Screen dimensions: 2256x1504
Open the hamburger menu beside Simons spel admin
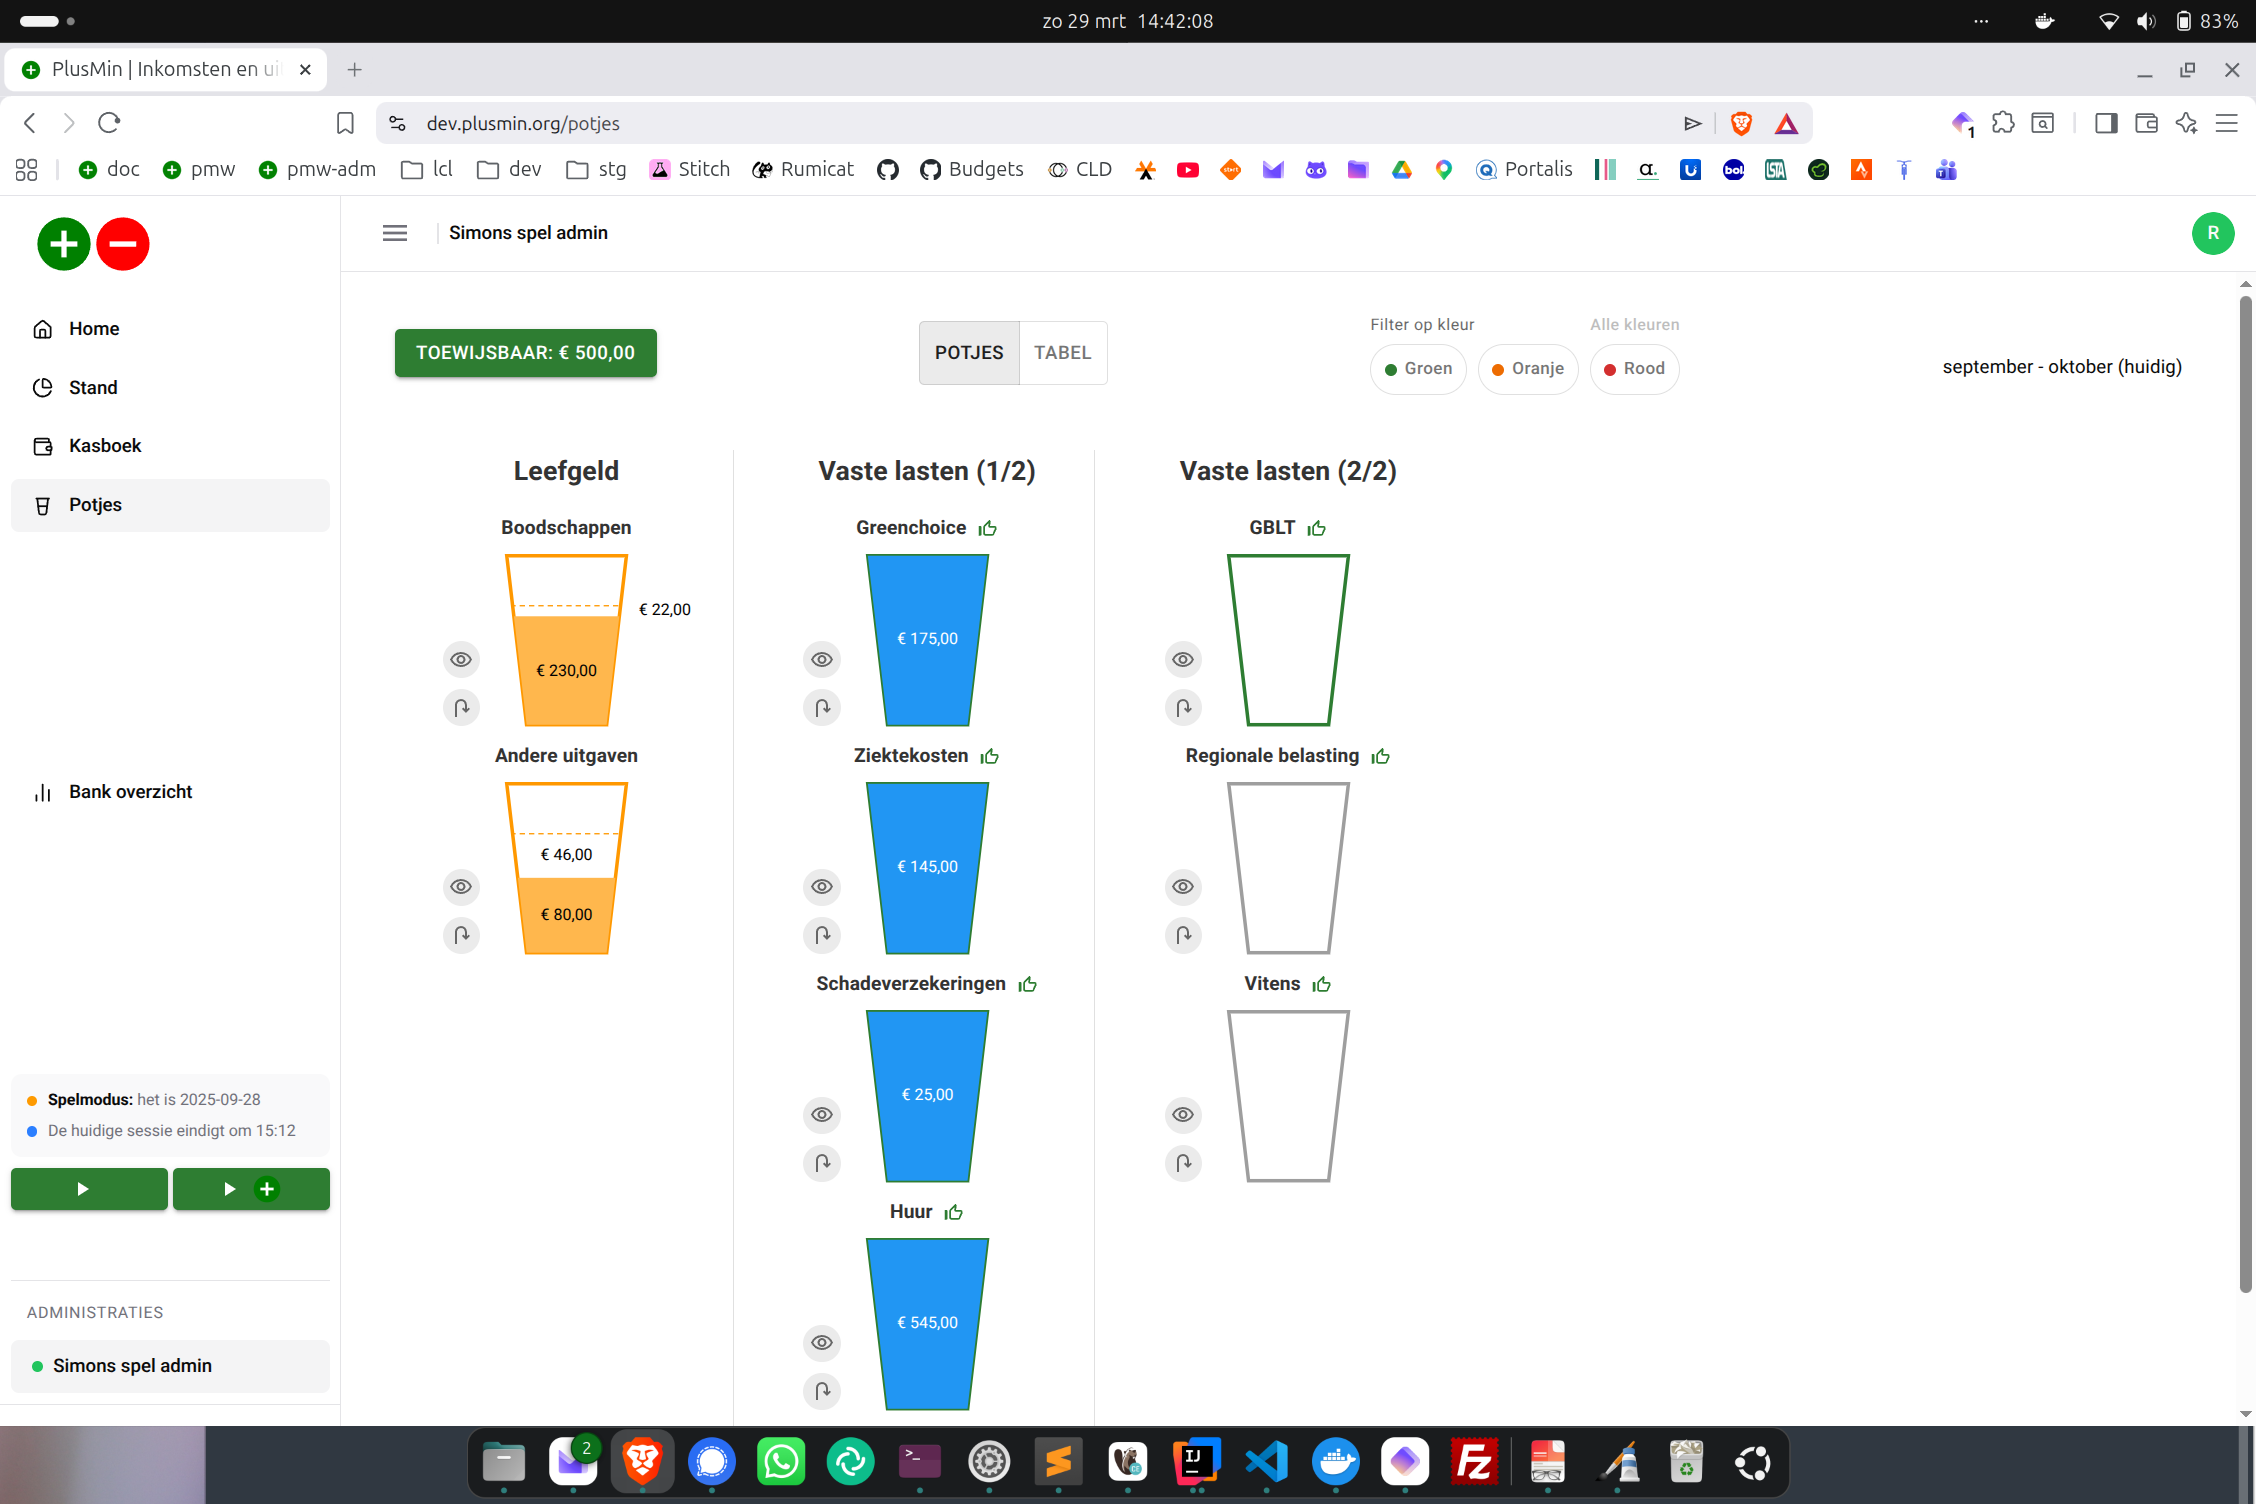click(395, 233)
